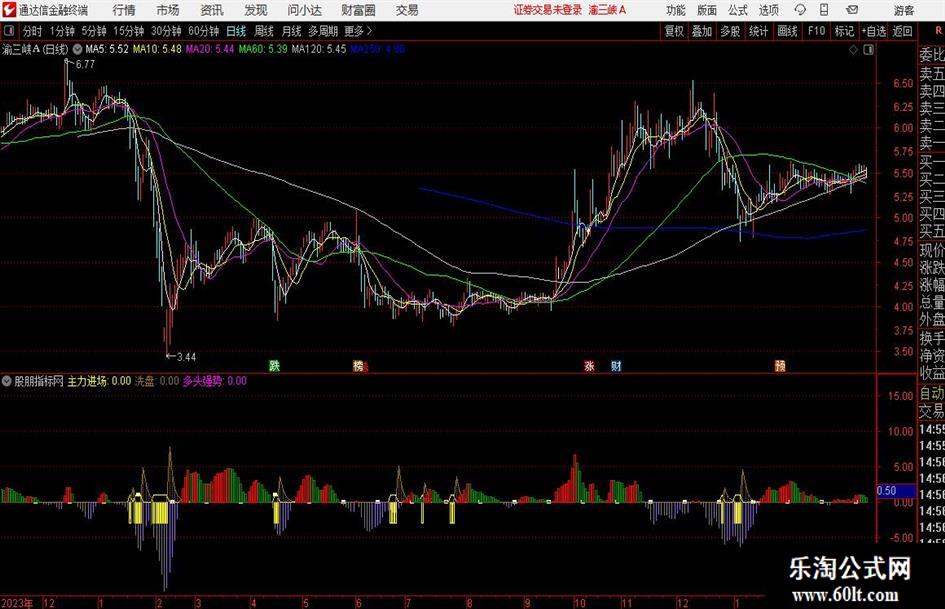Open the 交易 menu

pos(407,10)
